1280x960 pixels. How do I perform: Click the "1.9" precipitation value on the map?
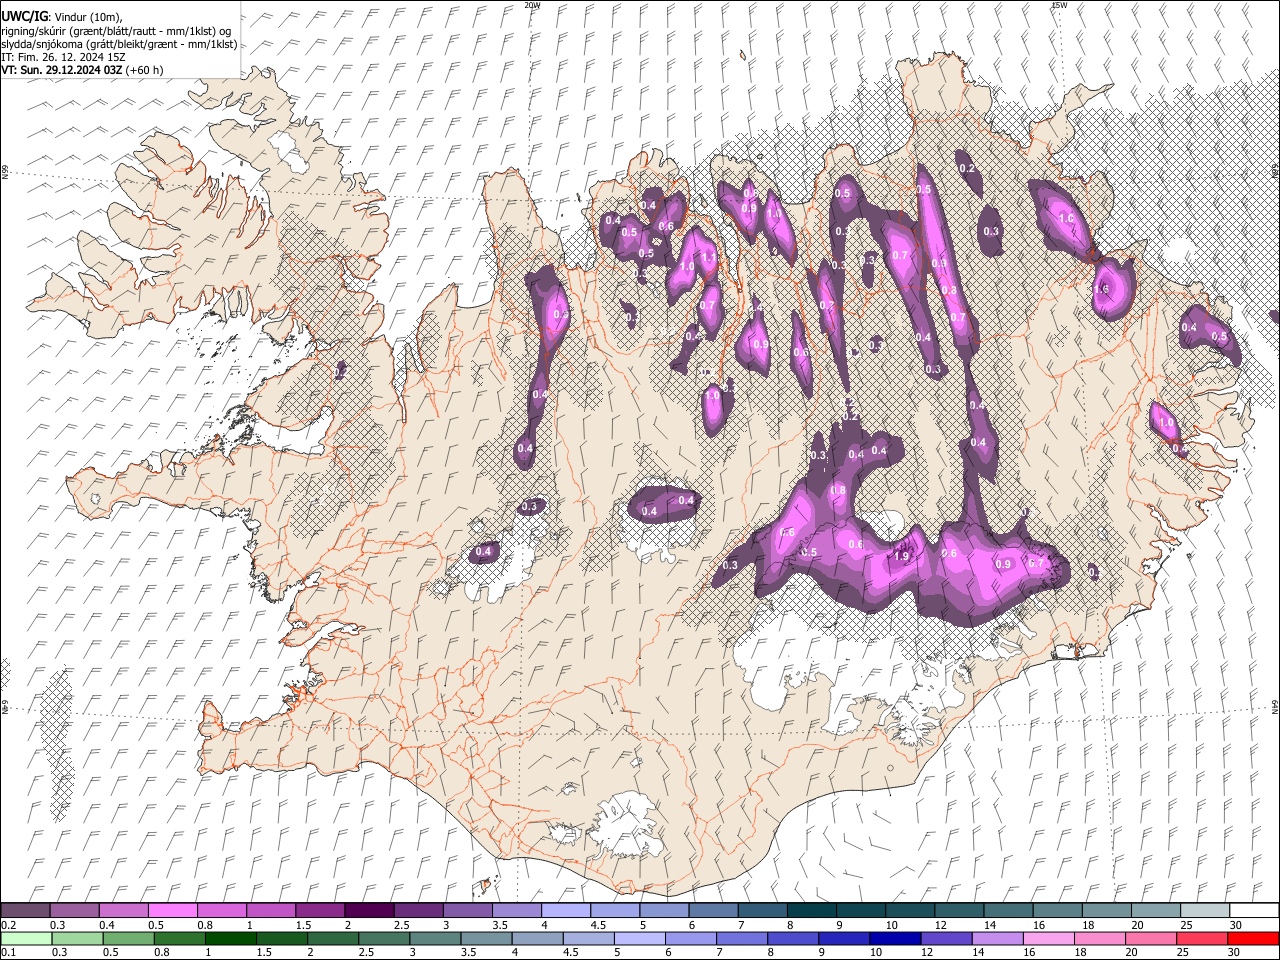coord(901,557)
